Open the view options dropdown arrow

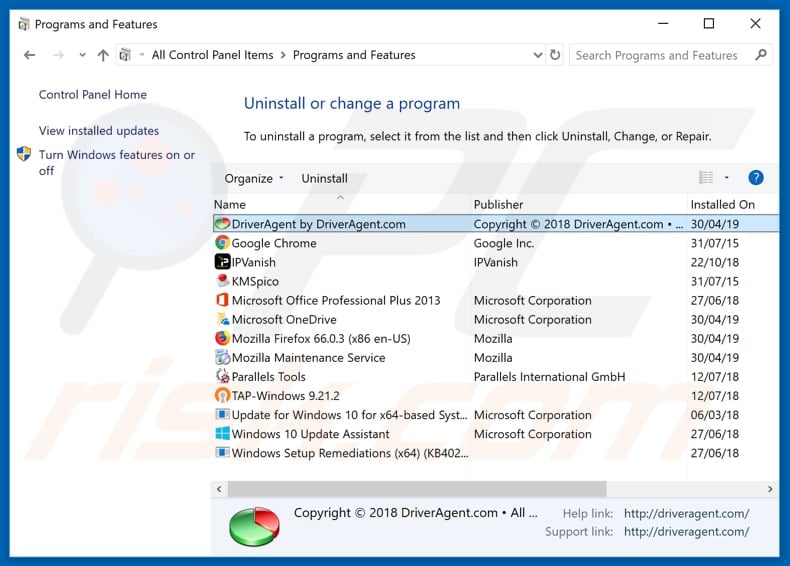727,177
